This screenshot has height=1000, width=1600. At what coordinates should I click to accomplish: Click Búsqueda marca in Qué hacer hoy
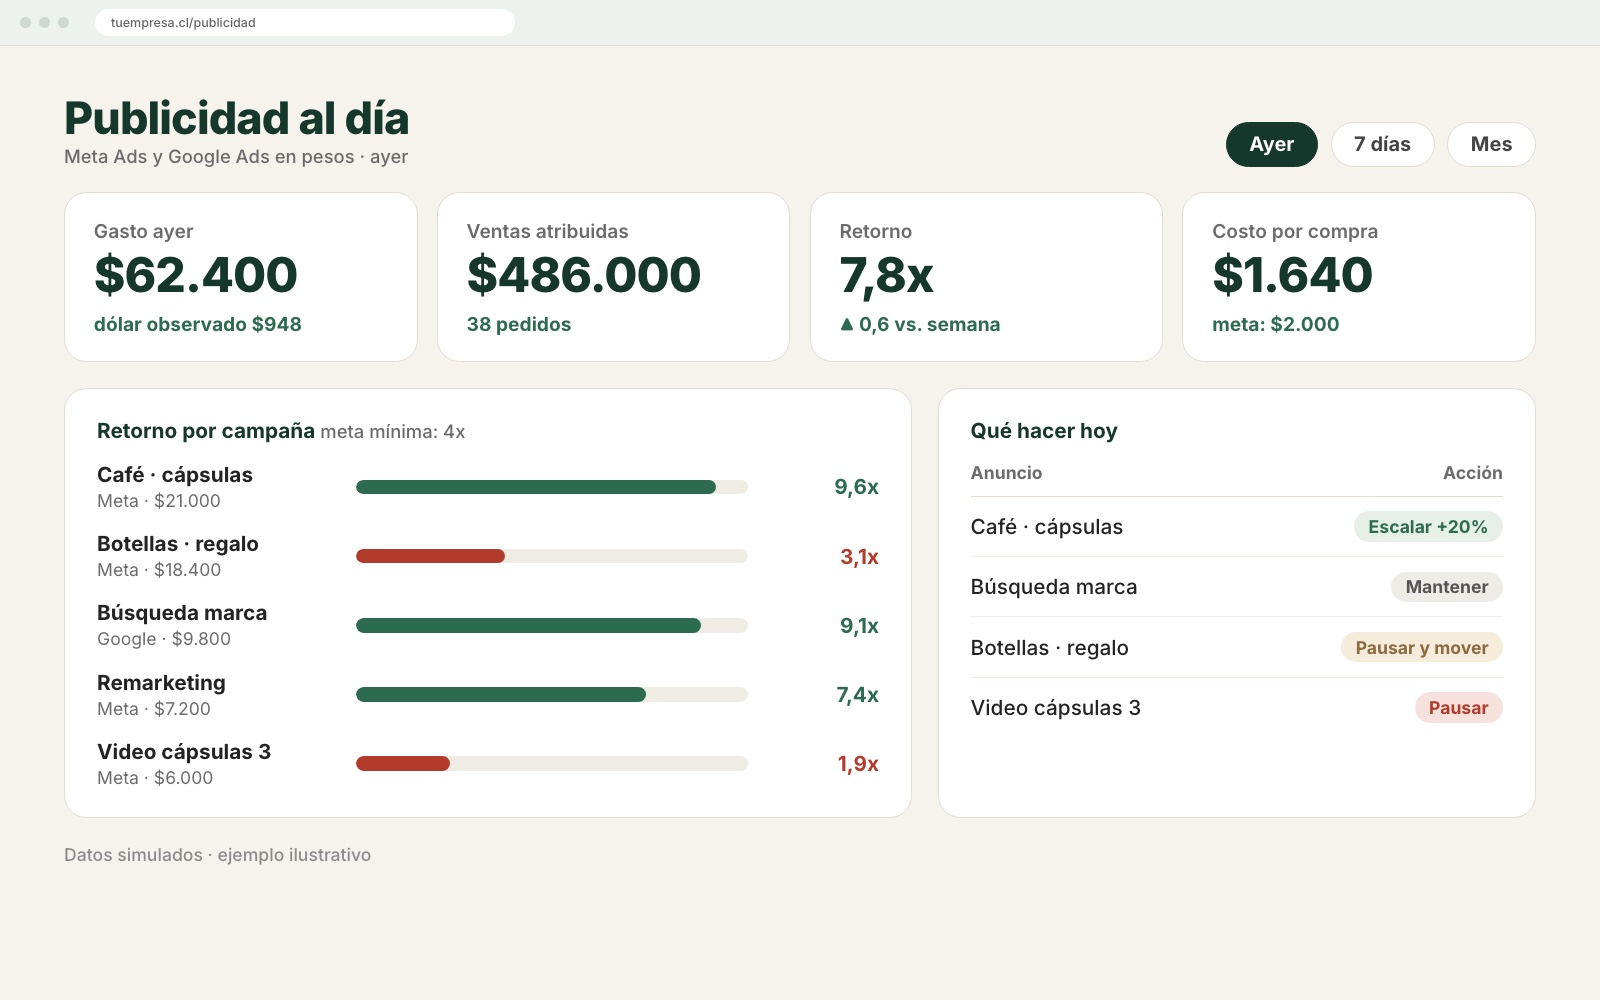click(1054, 587)
